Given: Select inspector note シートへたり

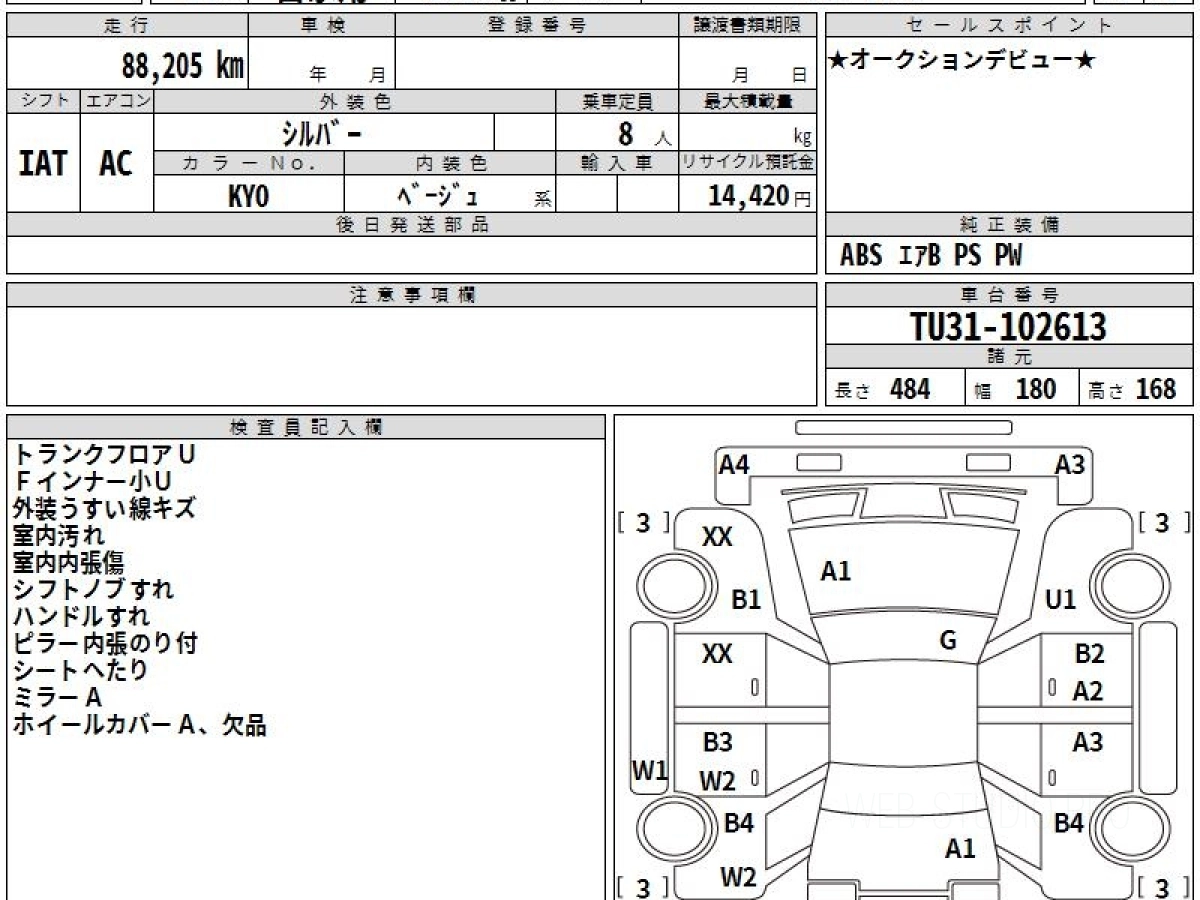Looking at the screenshot, I should coord(80,670).
